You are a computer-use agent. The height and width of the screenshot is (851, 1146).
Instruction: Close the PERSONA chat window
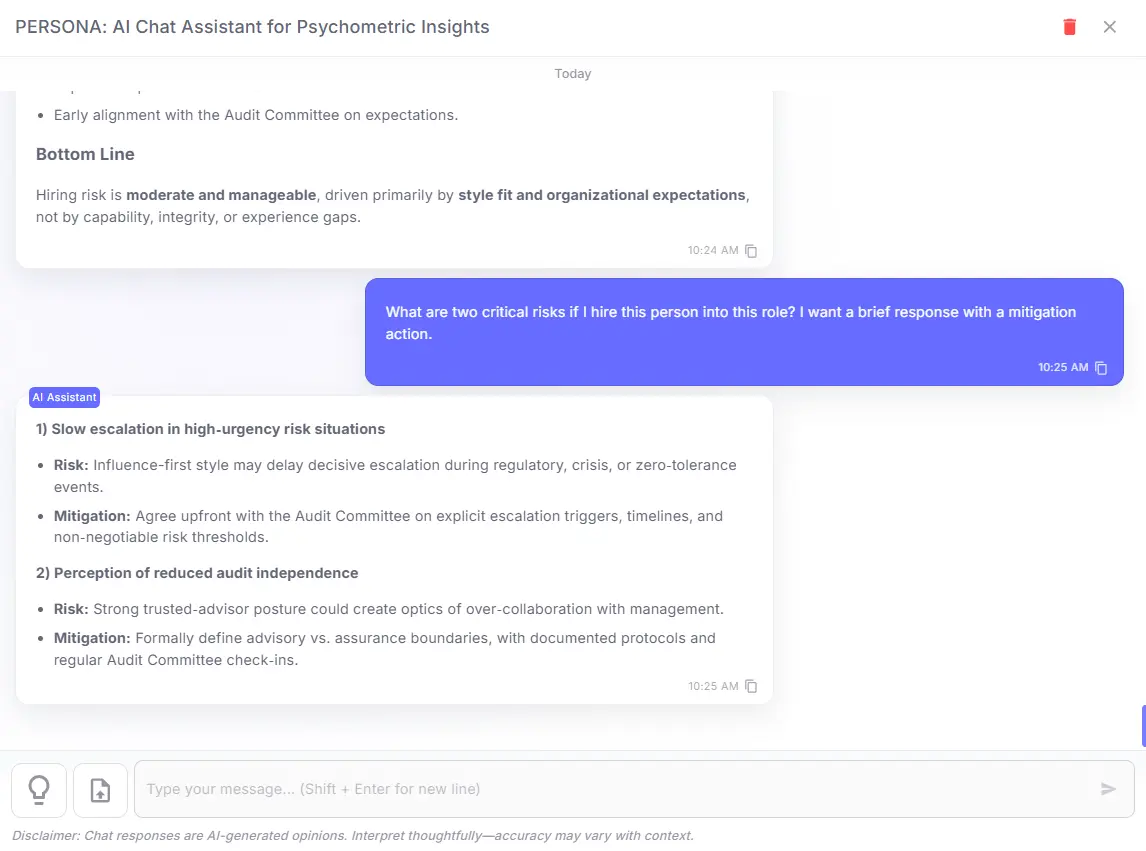[x=1110, y=27]
